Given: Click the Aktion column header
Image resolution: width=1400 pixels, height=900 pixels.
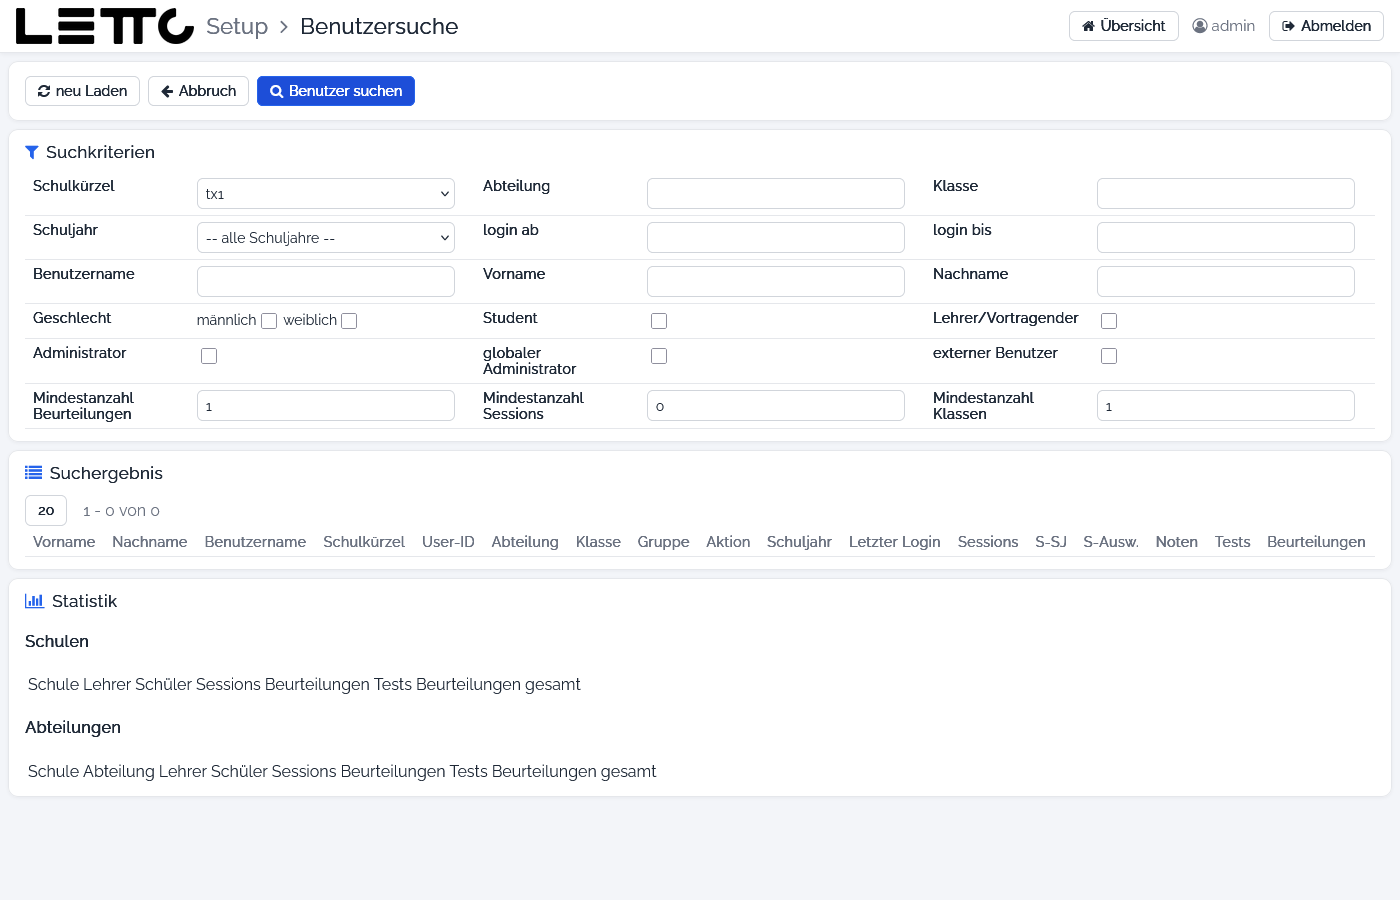Looking at the screenshot, I should [728, 542].
